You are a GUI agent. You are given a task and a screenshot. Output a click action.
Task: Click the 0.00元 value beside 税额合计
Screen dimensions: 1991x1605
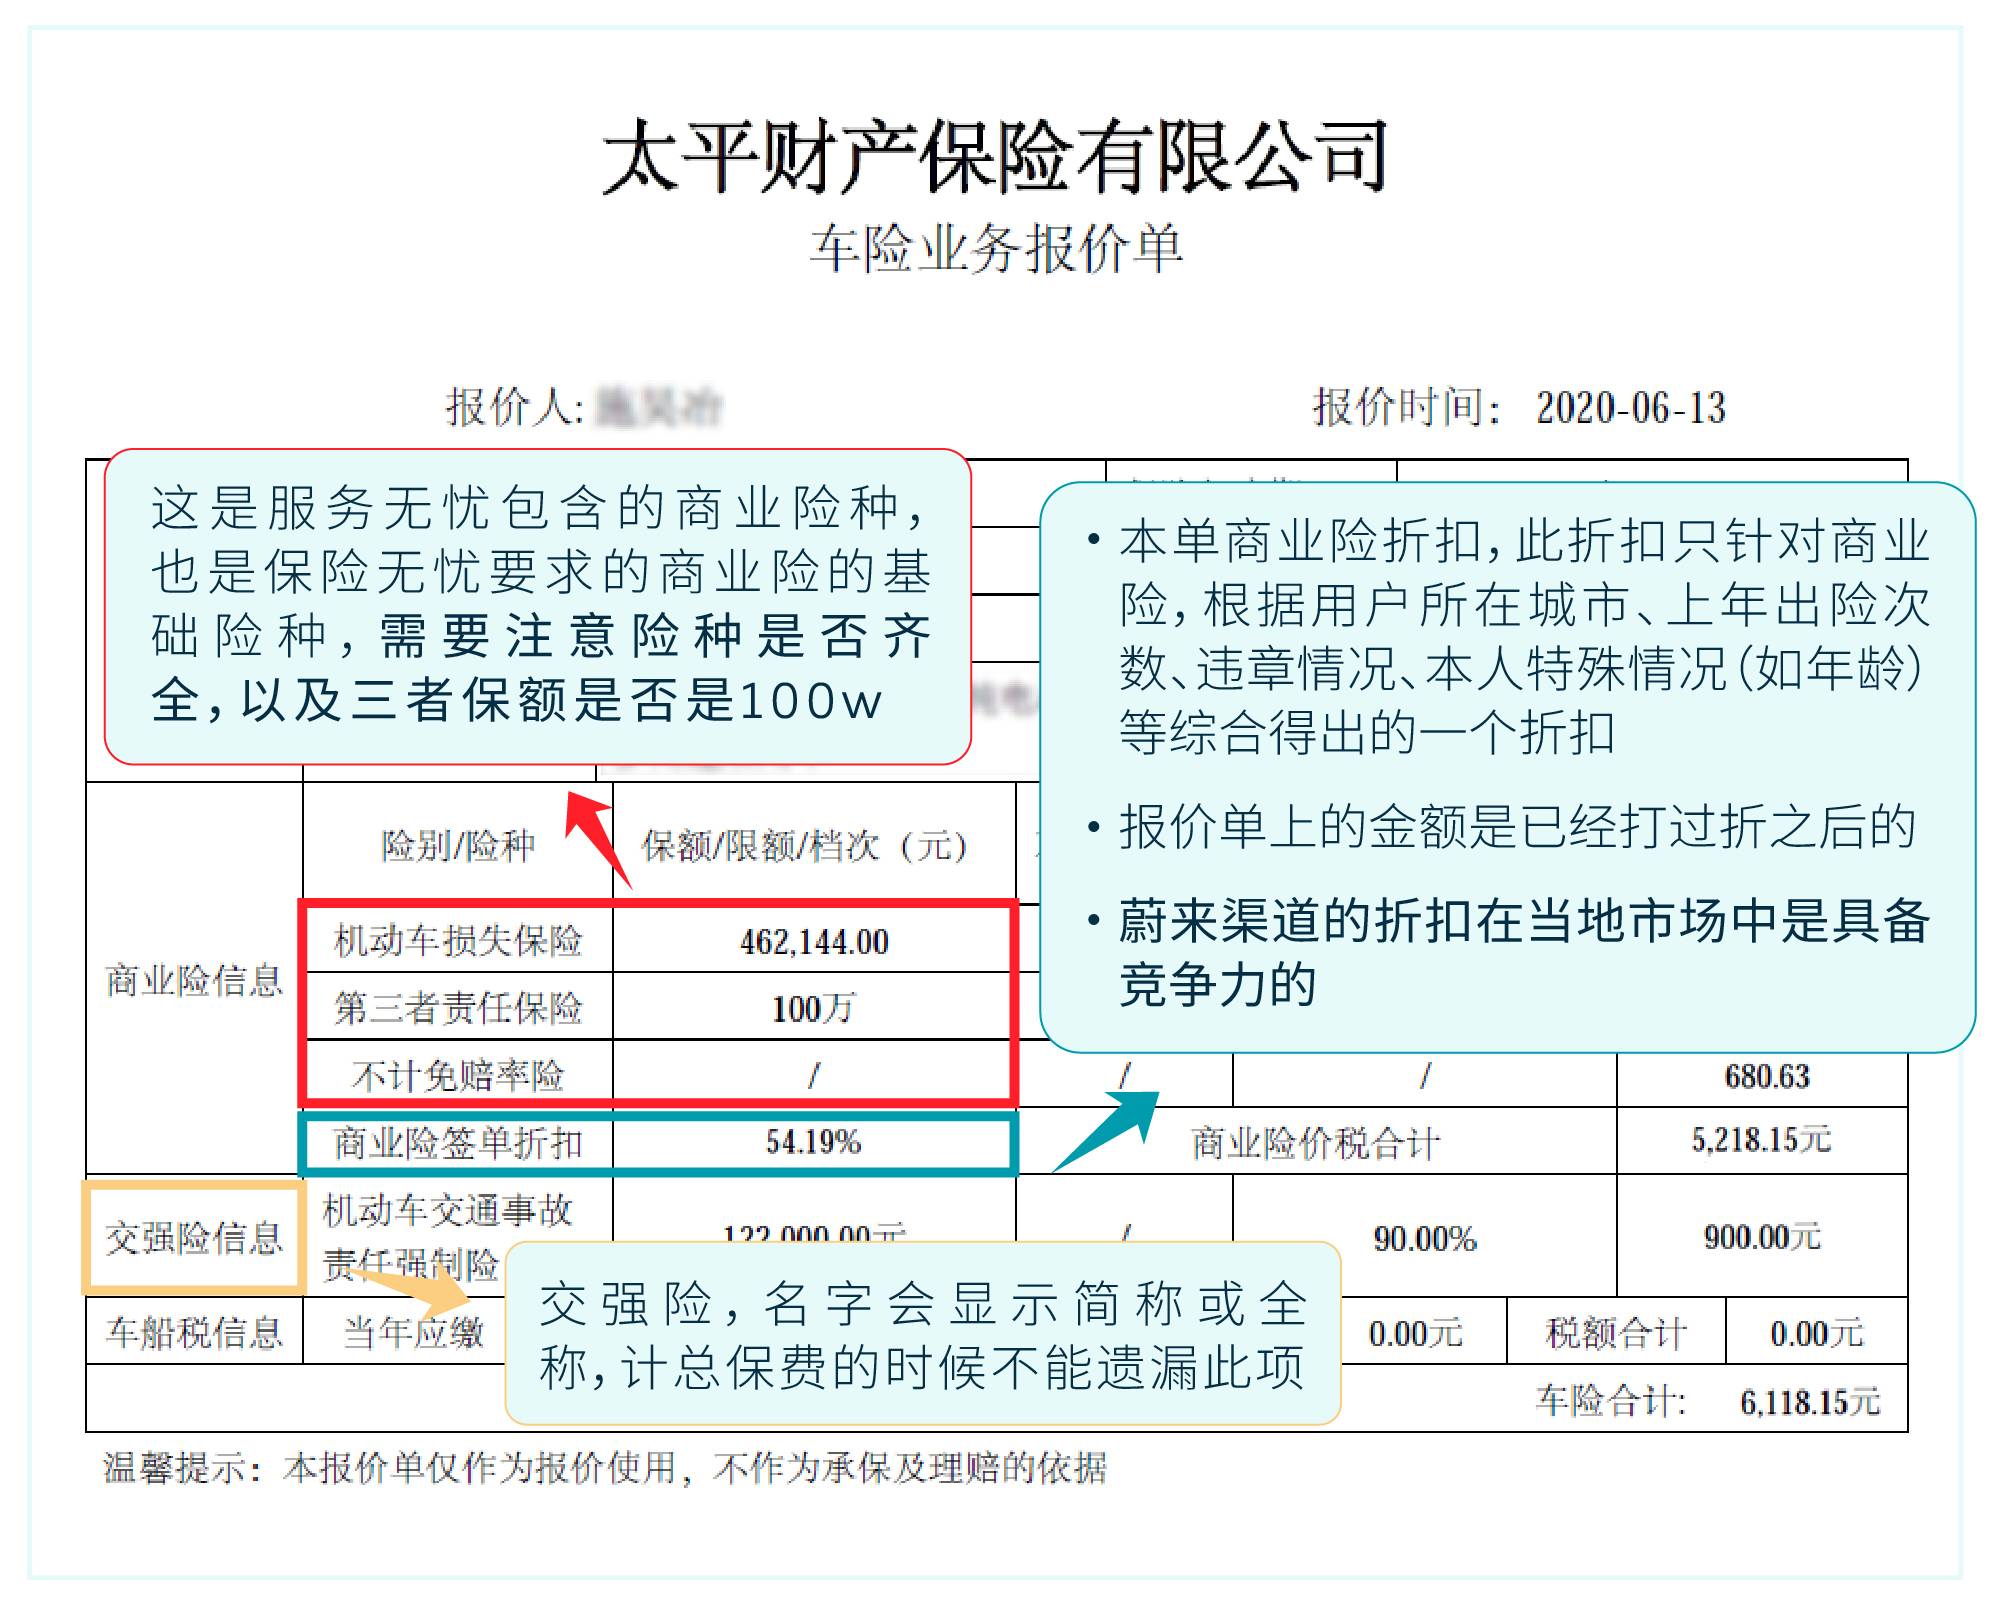point(1817,1333)
